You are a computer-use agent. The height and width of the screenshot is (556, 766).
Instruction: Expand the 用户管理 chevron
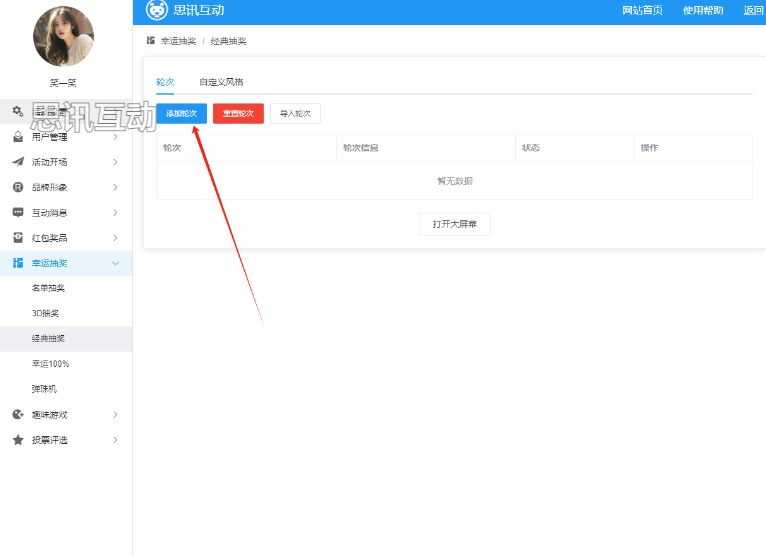(115, 137)
